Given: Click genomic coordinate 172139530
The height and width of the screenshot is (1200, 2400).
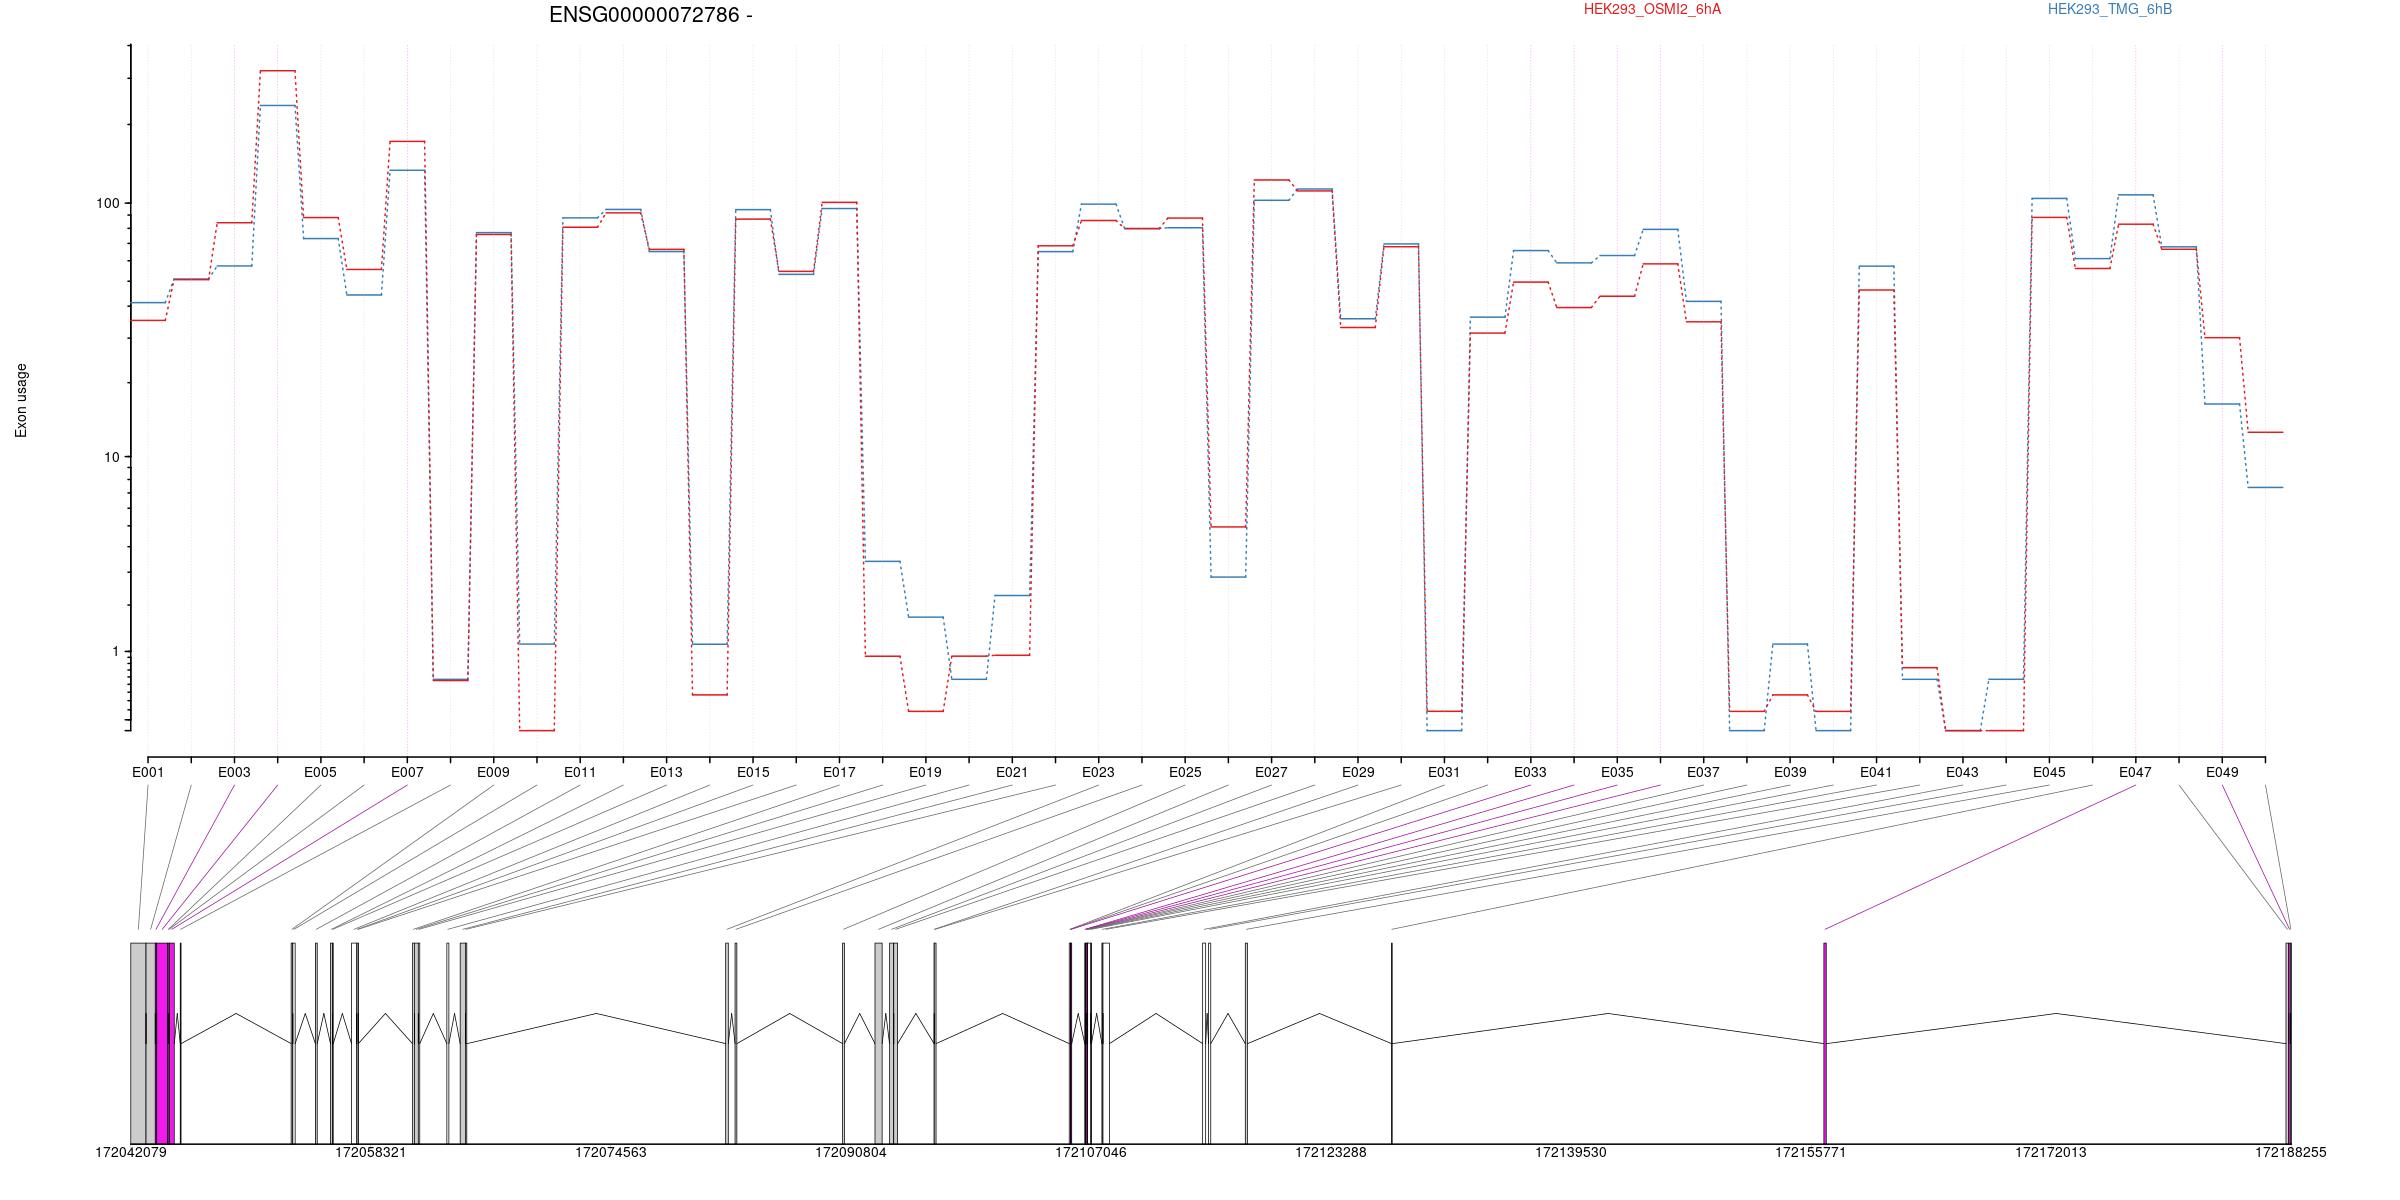Looking at the screenshot, I should click(x=1571, y=1152).
